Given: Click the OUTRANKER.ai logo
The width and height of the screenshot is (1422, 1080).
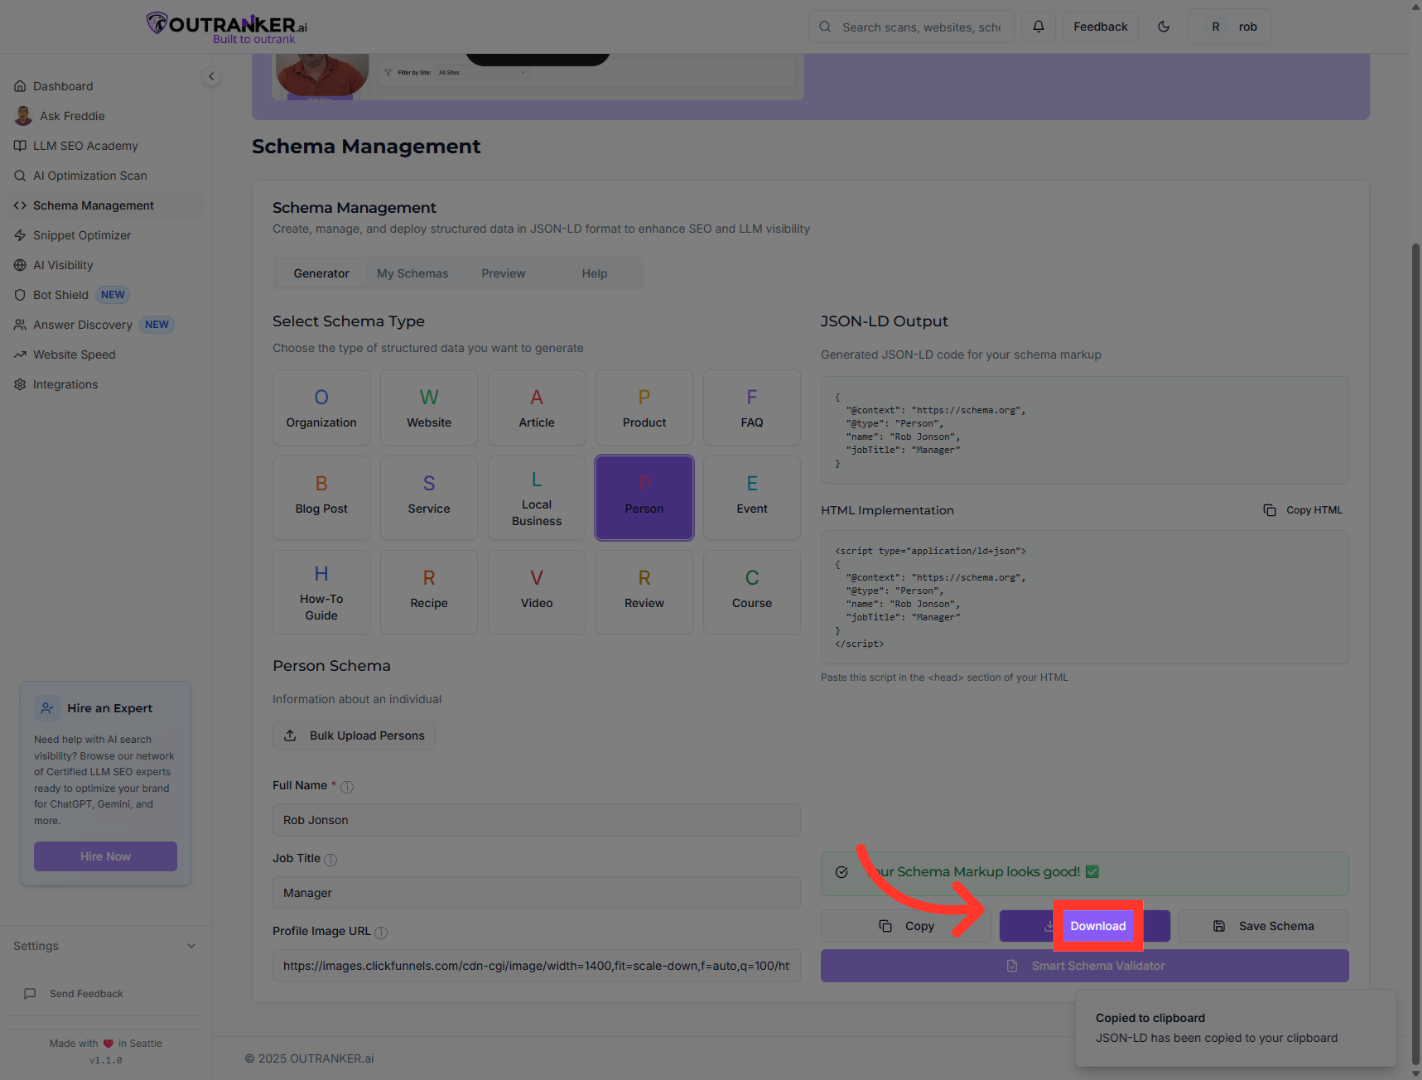Looking at the screenshot, I should tap(227, 27).
